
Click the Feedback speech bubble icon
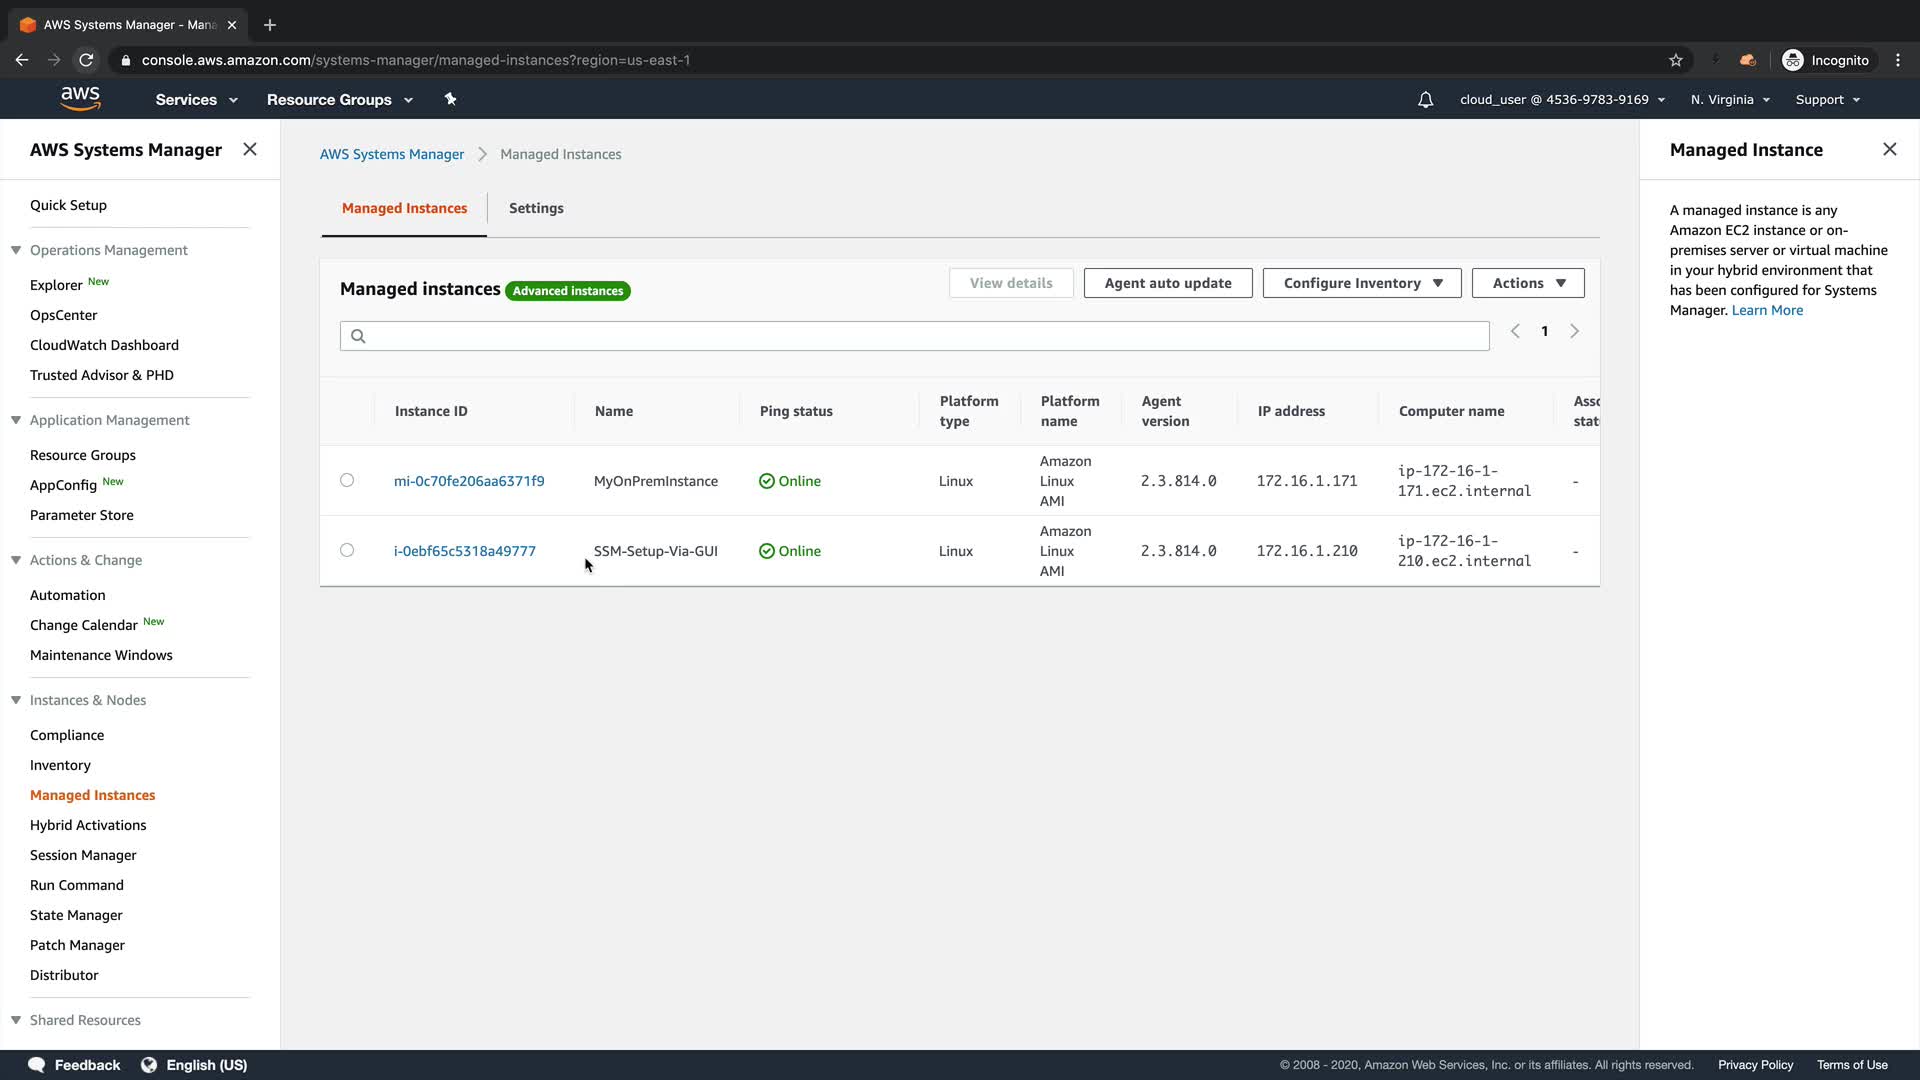tap(37, 1065)
